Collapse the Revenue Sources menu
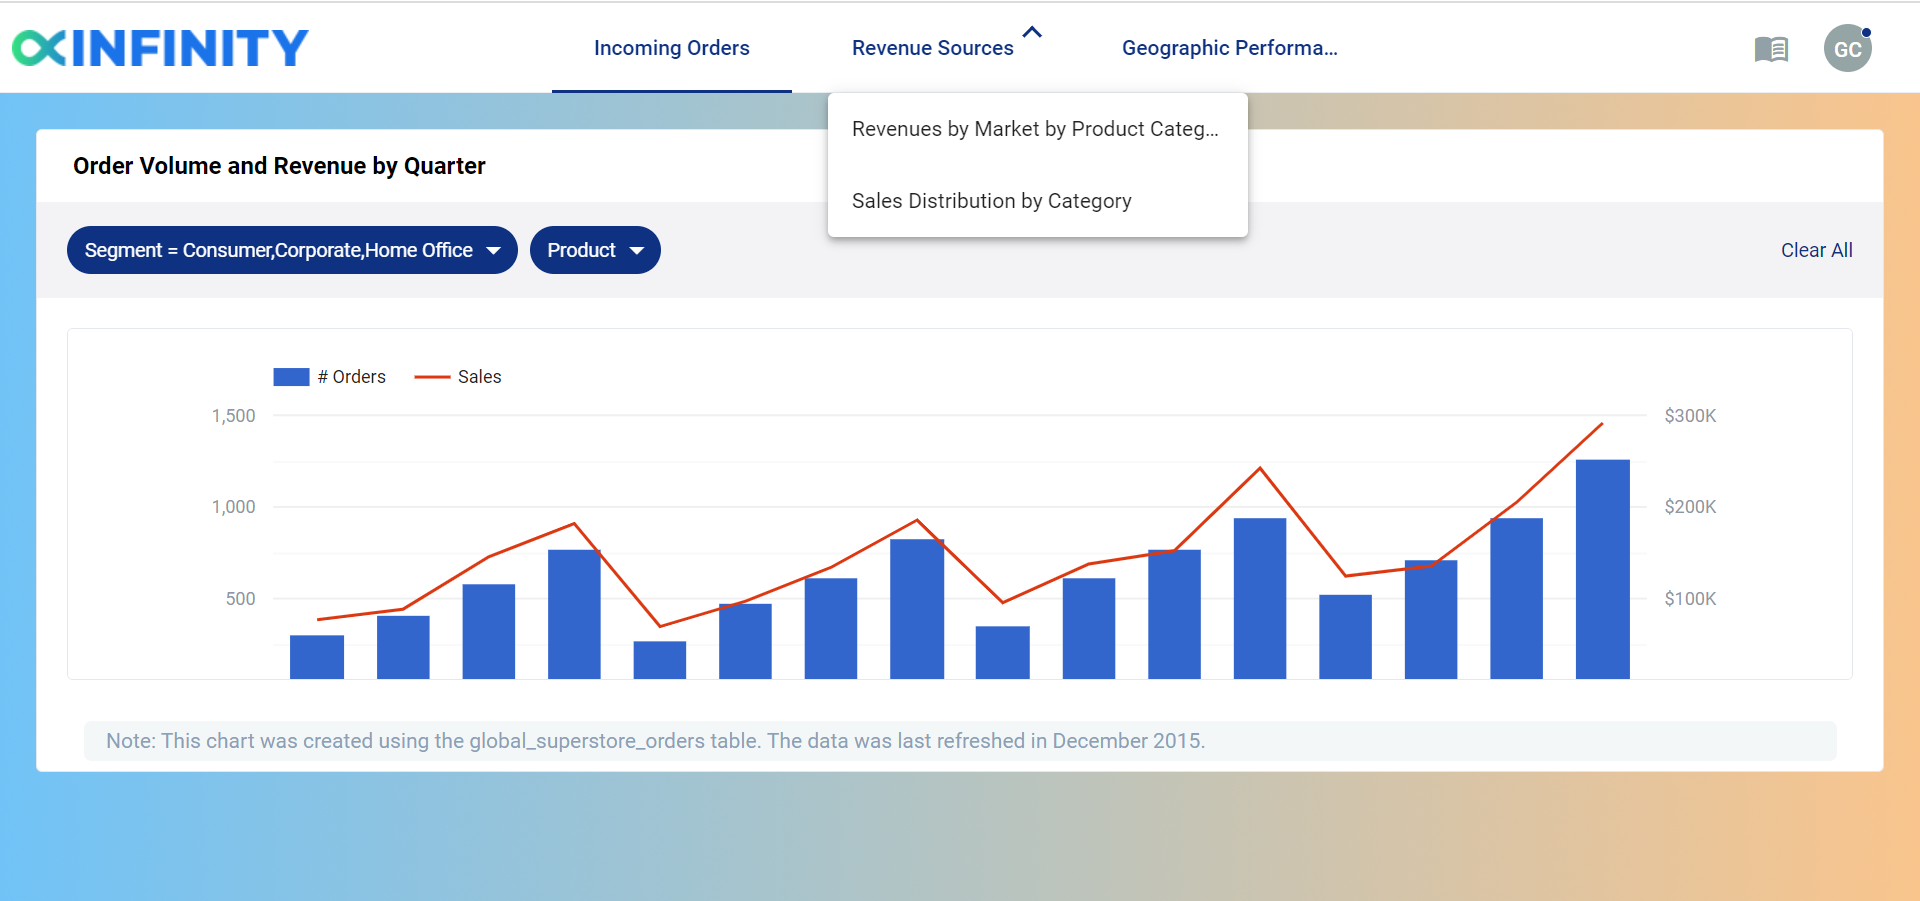This screenshot has width=1920, height=901. [933, 48]
